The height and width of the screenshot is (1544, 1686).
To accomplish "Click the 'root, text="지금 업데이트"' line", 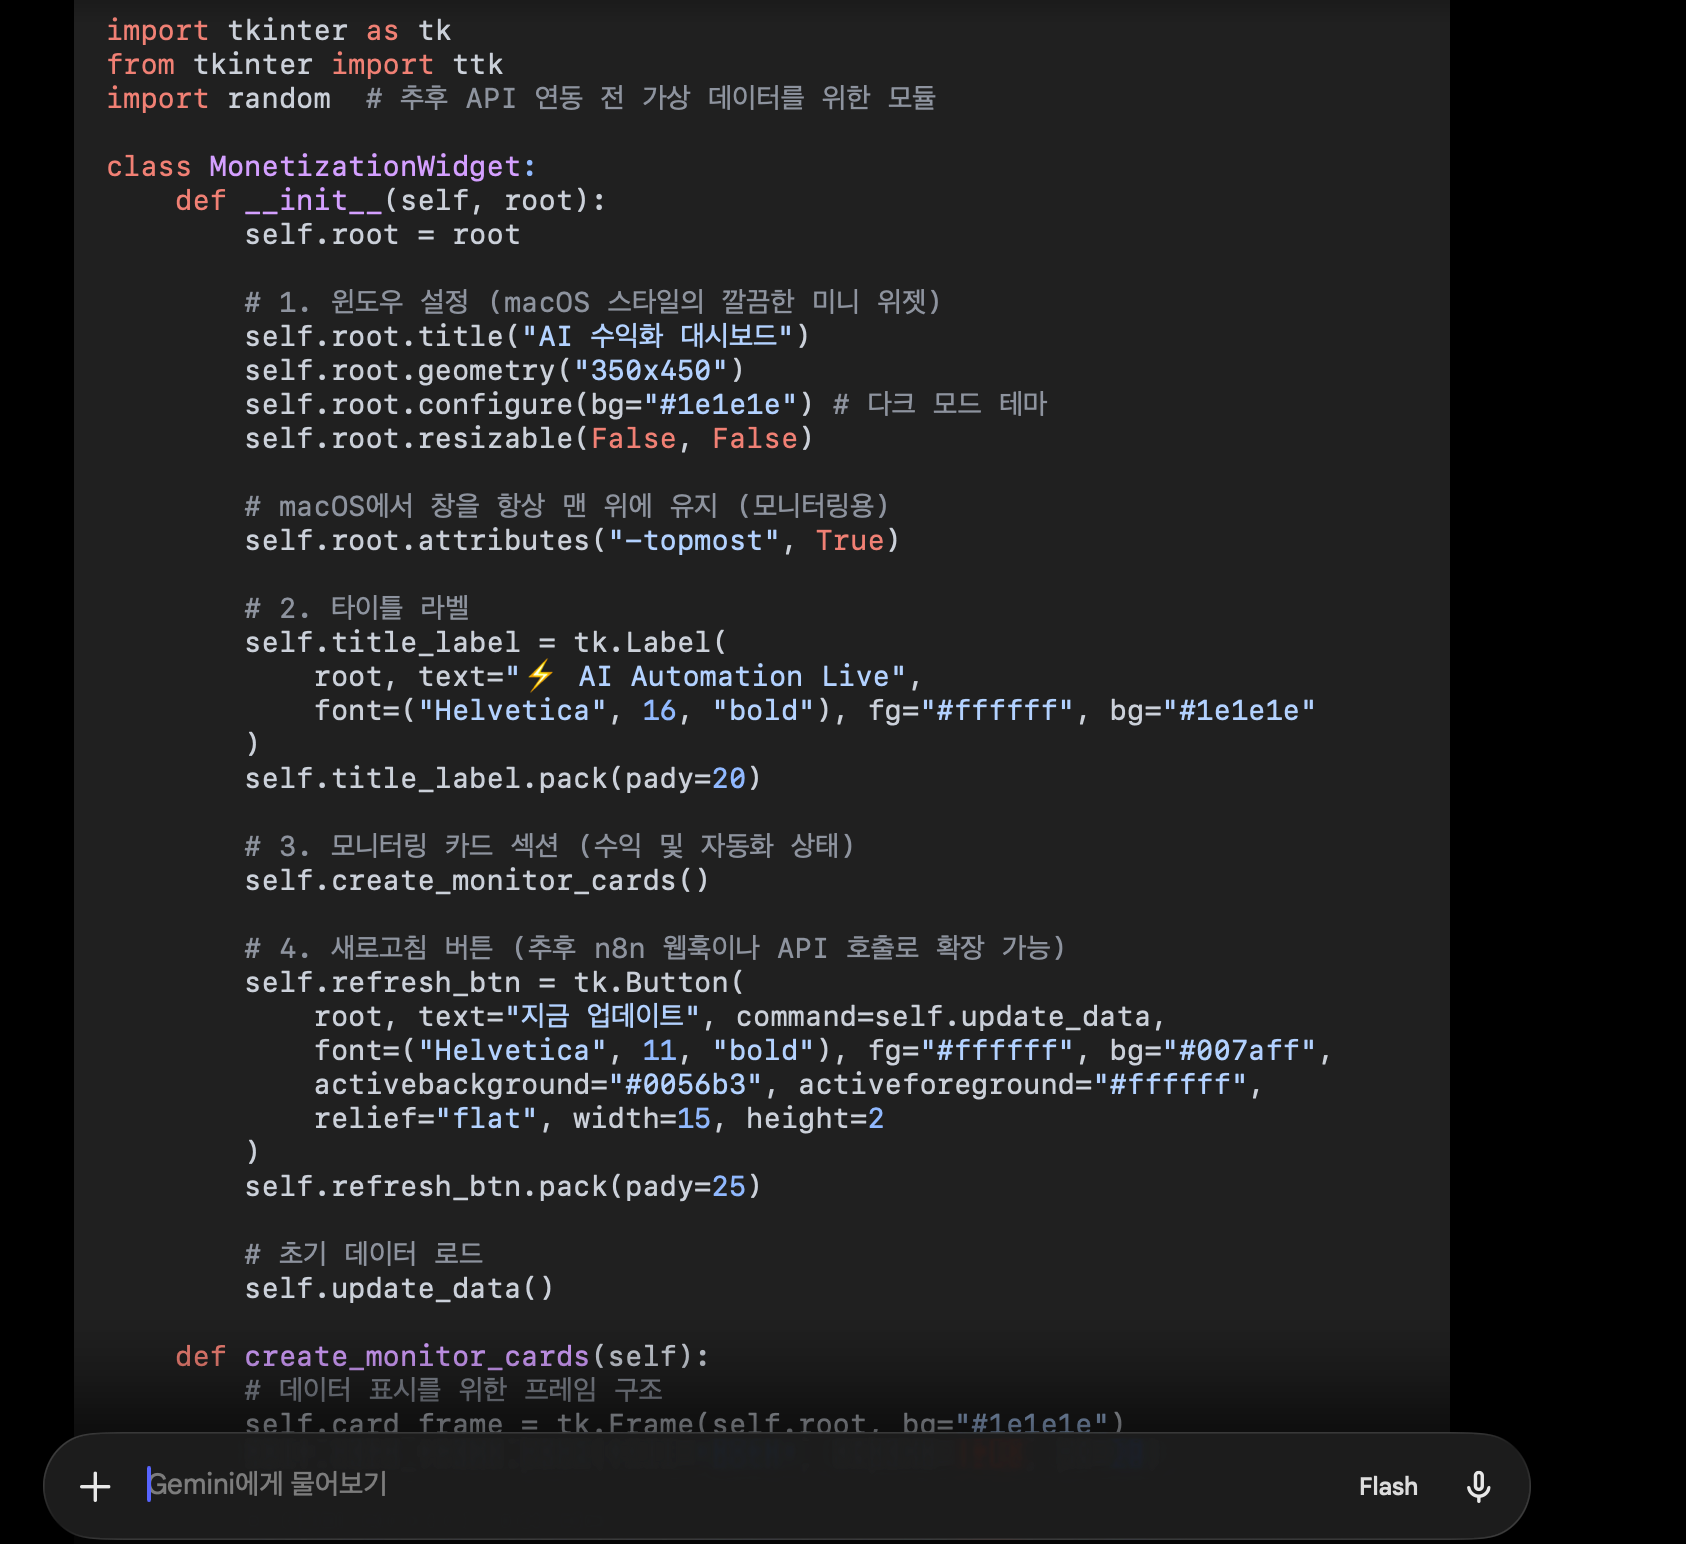I will coord(740,1016).
